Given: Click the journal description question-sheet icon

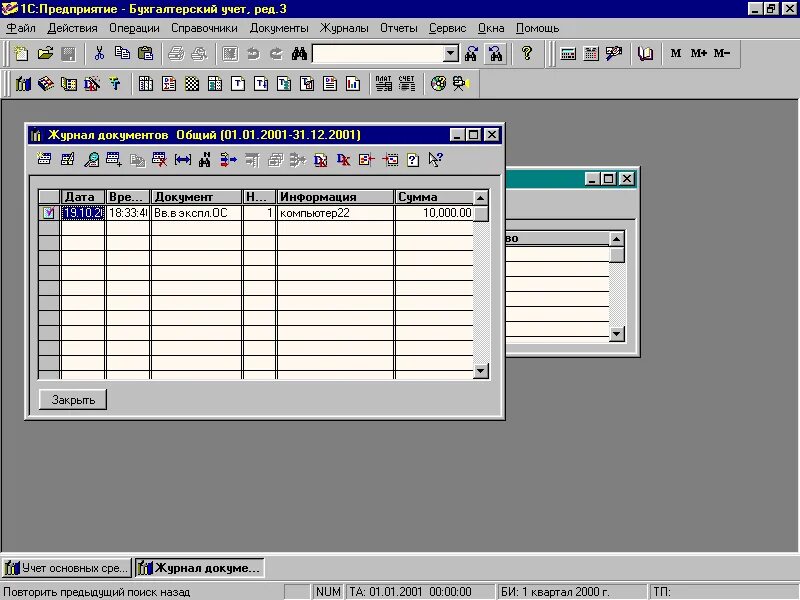Looking at the screenshot, I should pyautogui.click(x=413, y=160).
